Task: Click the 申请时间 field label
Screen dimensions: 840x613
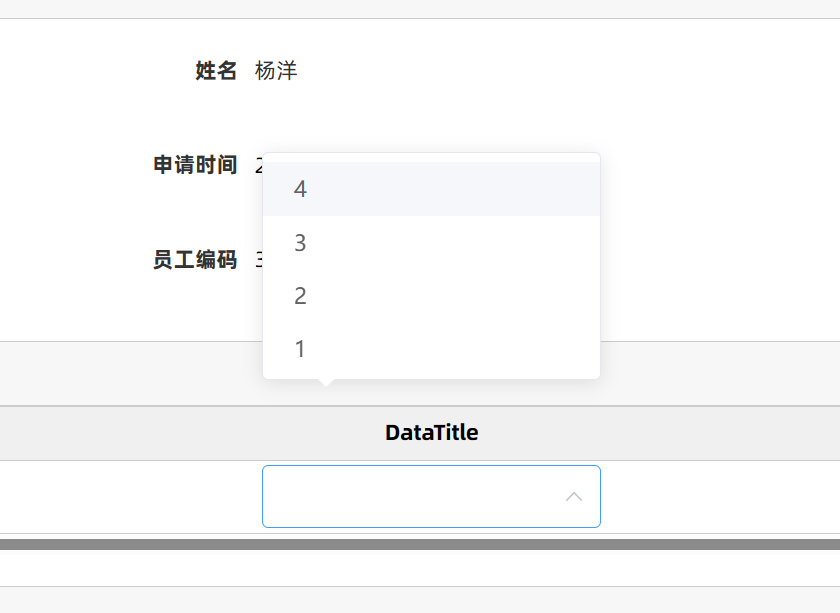Action: [x=195, y=165]
